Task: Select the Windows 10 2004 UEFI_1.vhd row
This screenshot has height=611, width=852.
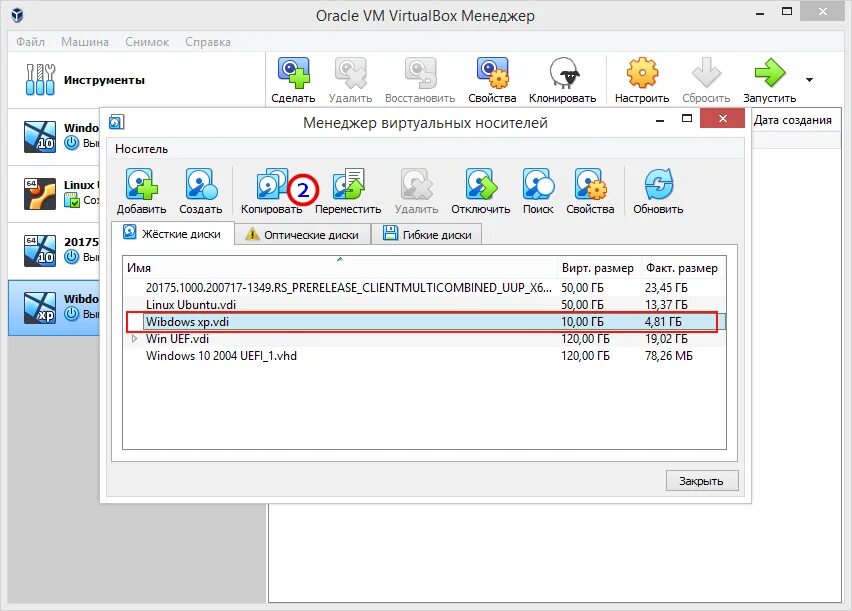Action: tap(424, 356)
